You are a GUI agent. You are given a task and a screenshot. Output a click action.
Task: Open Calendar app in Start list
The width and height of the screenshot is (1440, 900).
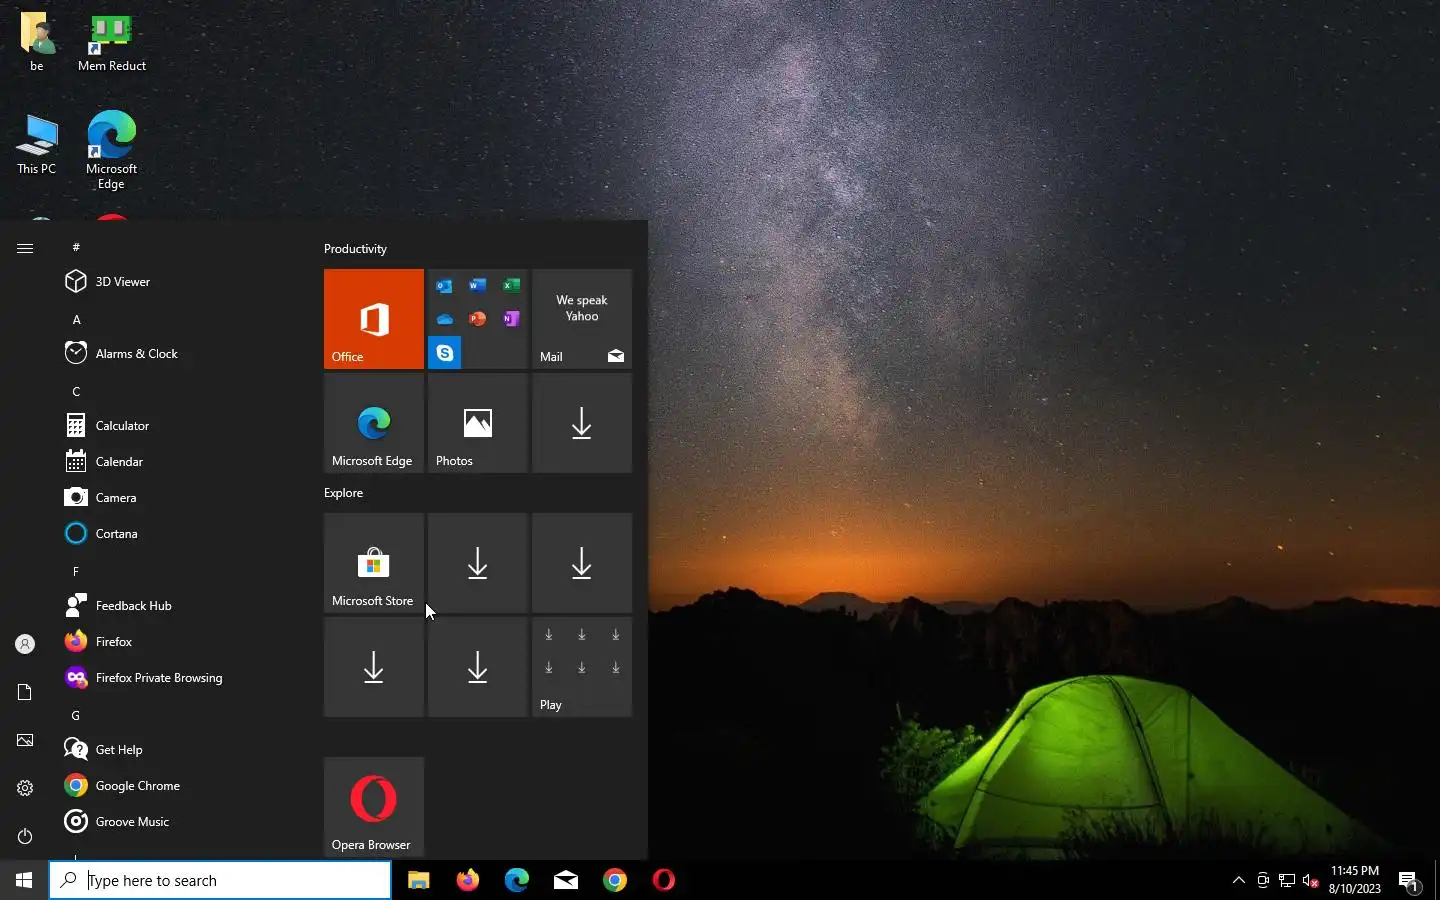[x=180, y=462]
